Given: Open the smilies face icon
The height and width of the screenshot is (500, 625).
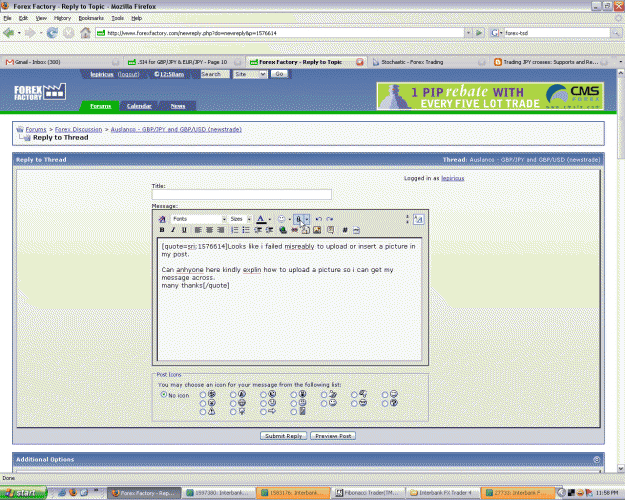Looking at the screenshot, I should click(x=281, y=219).
